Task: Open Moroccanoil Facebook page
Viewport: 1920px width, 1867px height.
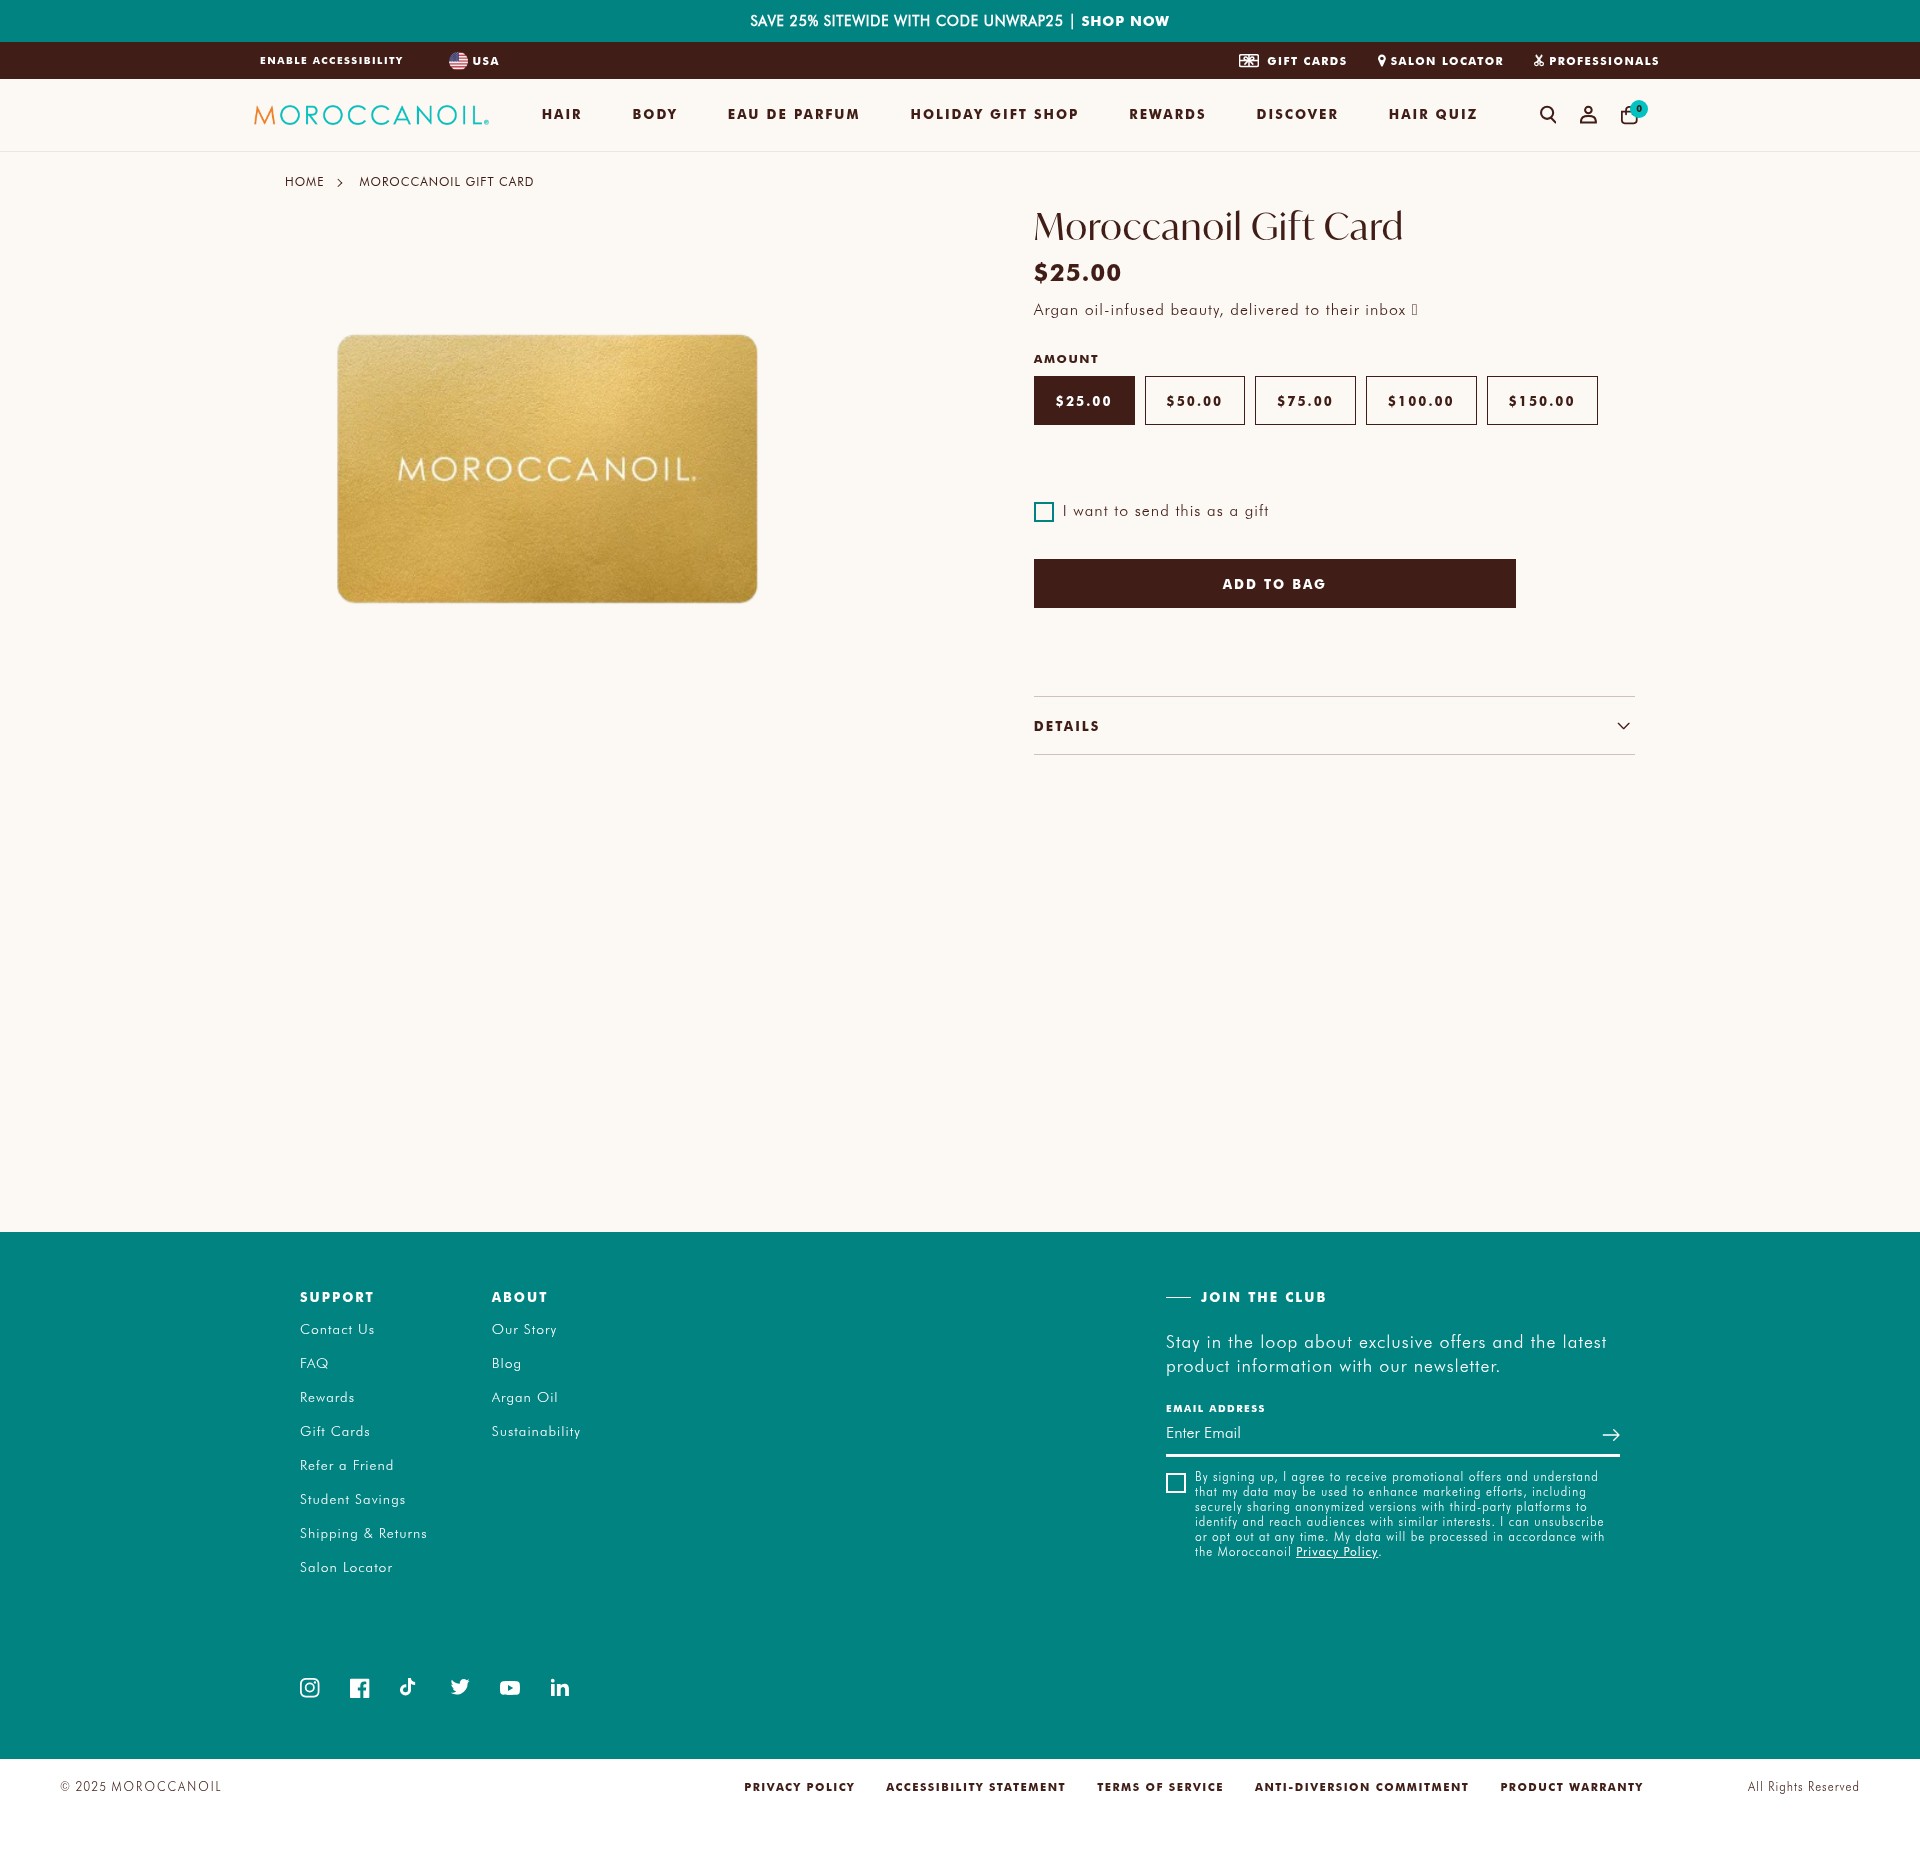Action: [360, 1688]
